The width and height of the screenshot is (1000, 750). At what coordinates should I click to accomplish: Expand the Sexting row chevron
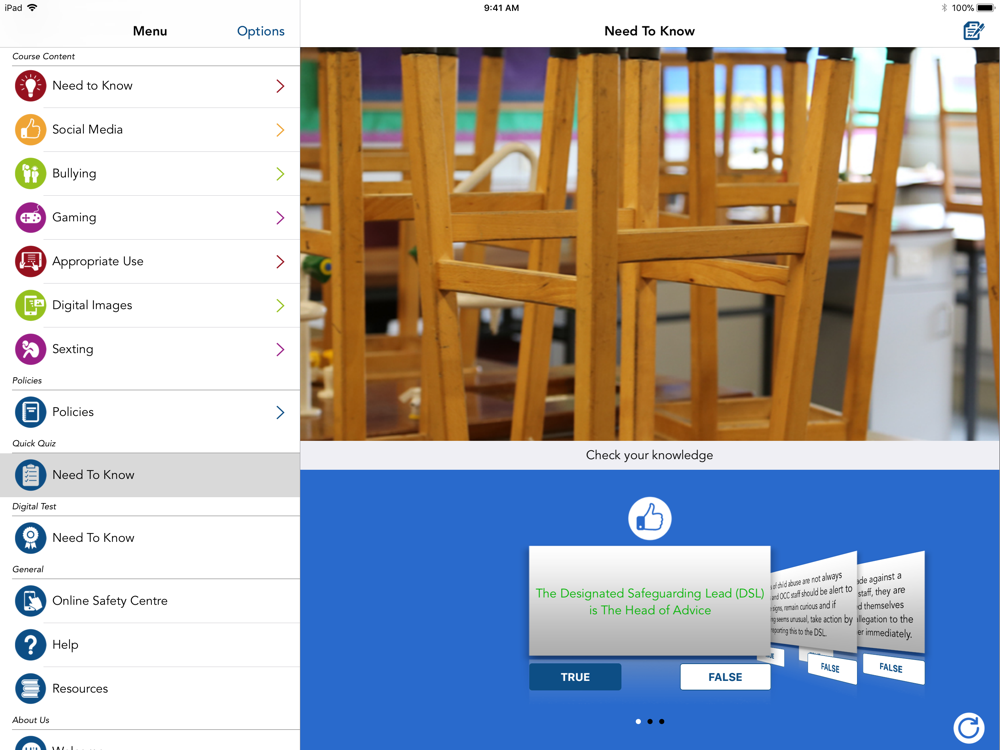(280, 349)
